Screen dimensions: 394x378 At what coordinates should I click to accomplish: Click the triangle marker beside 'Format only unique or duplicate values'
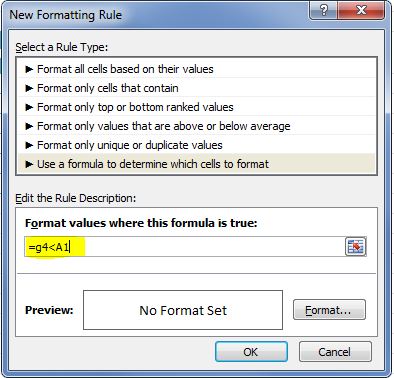pos(29,145)
